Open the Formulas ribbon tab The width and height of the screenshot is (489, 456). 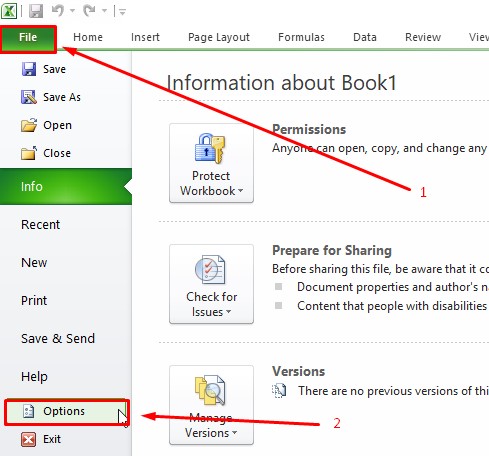click(301, 37)
